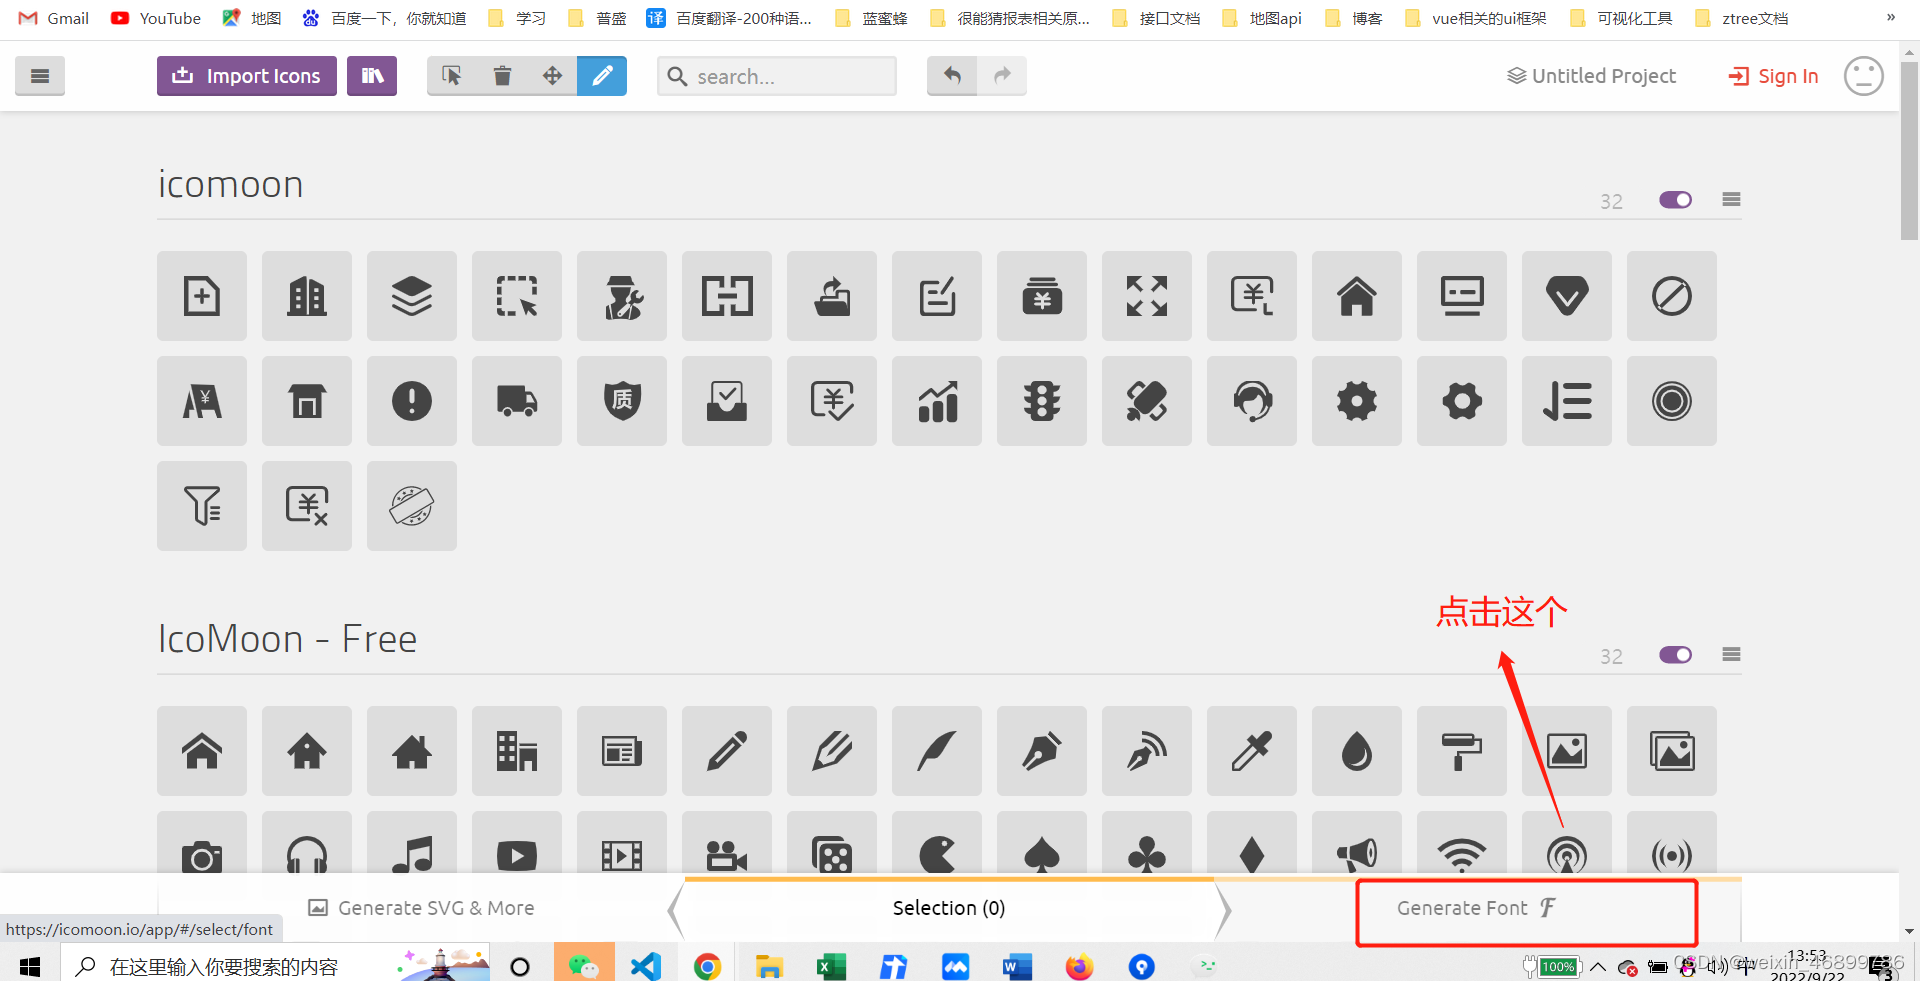
Task: Toggle the icomoon set switch
Action: coord(1675,200)
